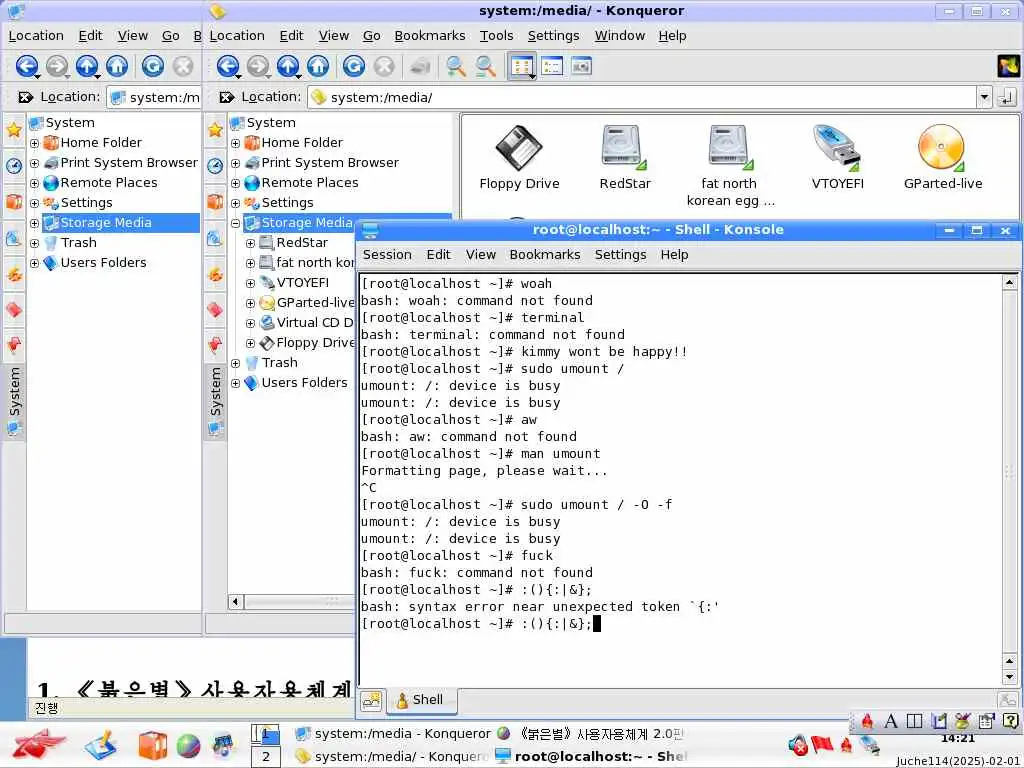The height and width of the screenshot is (768, 1024).
Task: Open Session menu in Konsole
Action: point(387,255)
